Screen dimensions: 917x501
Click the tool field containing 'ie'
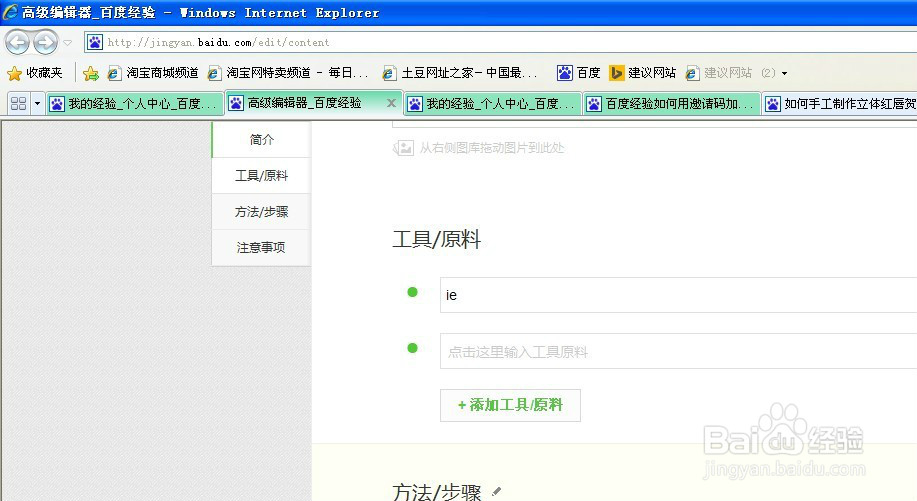click(x=678, y=295)
